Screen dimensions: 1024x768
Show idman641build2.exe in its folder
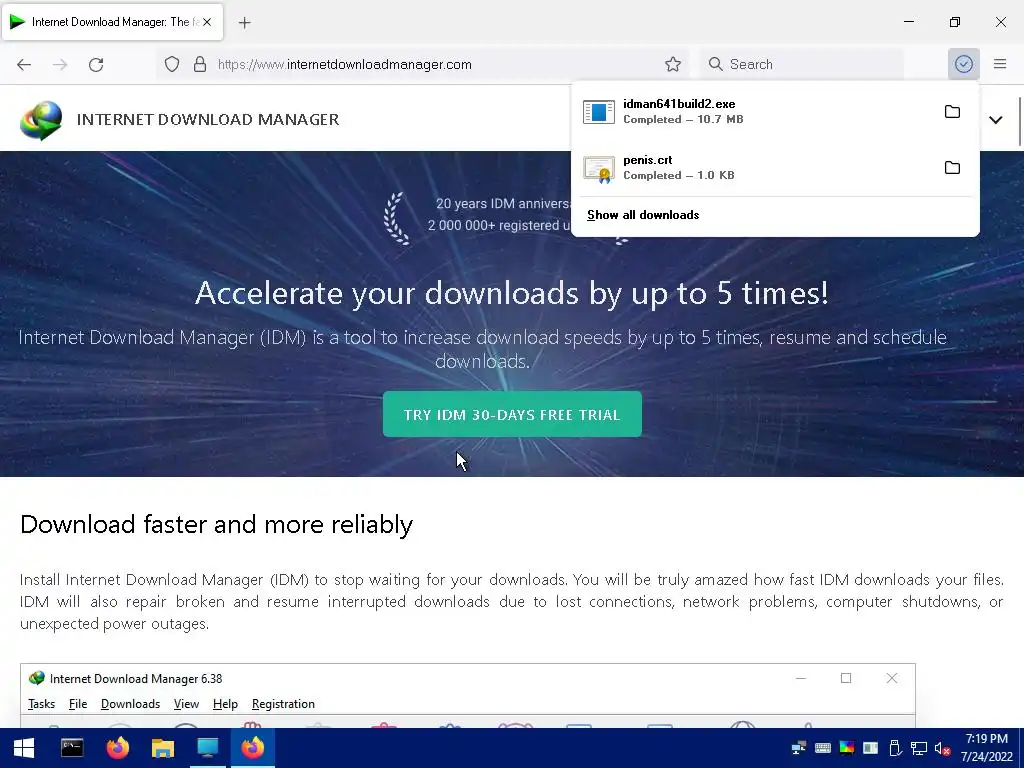pyautogui.click(x=952, y=112)
